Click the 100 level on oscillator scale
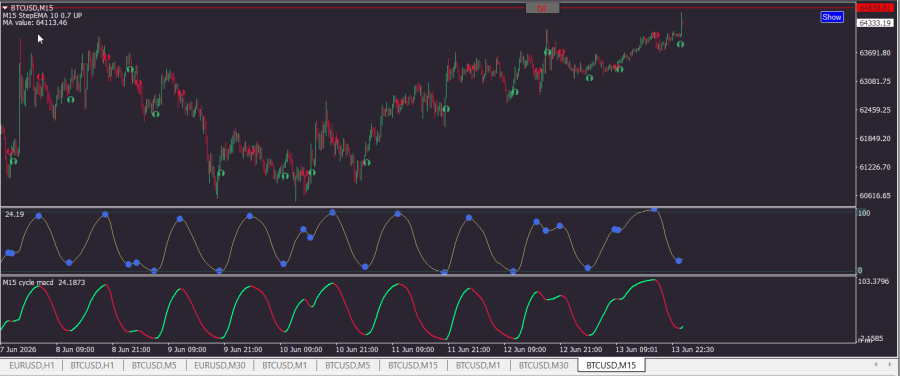The width and height of the screenshot is (900, 376). pos(864,214)
